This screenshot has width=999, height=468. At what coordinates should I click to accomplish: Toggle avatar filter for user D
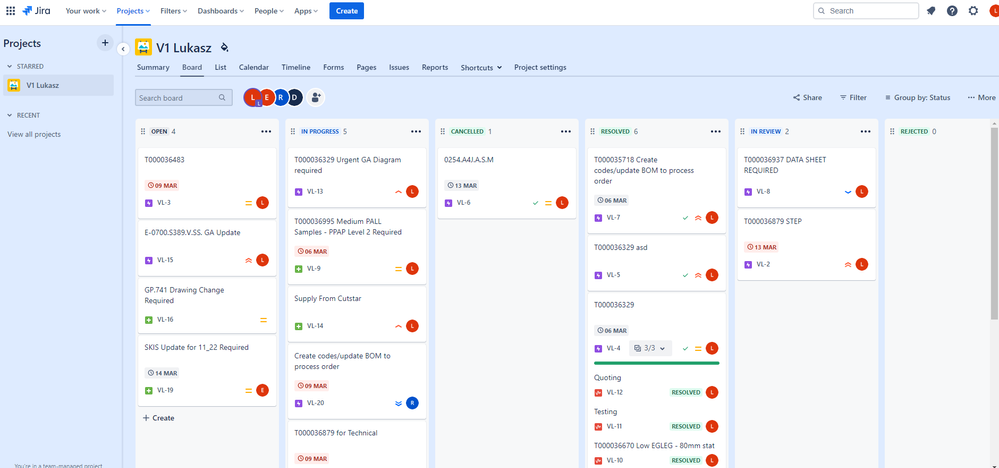(x=294, y=97)
